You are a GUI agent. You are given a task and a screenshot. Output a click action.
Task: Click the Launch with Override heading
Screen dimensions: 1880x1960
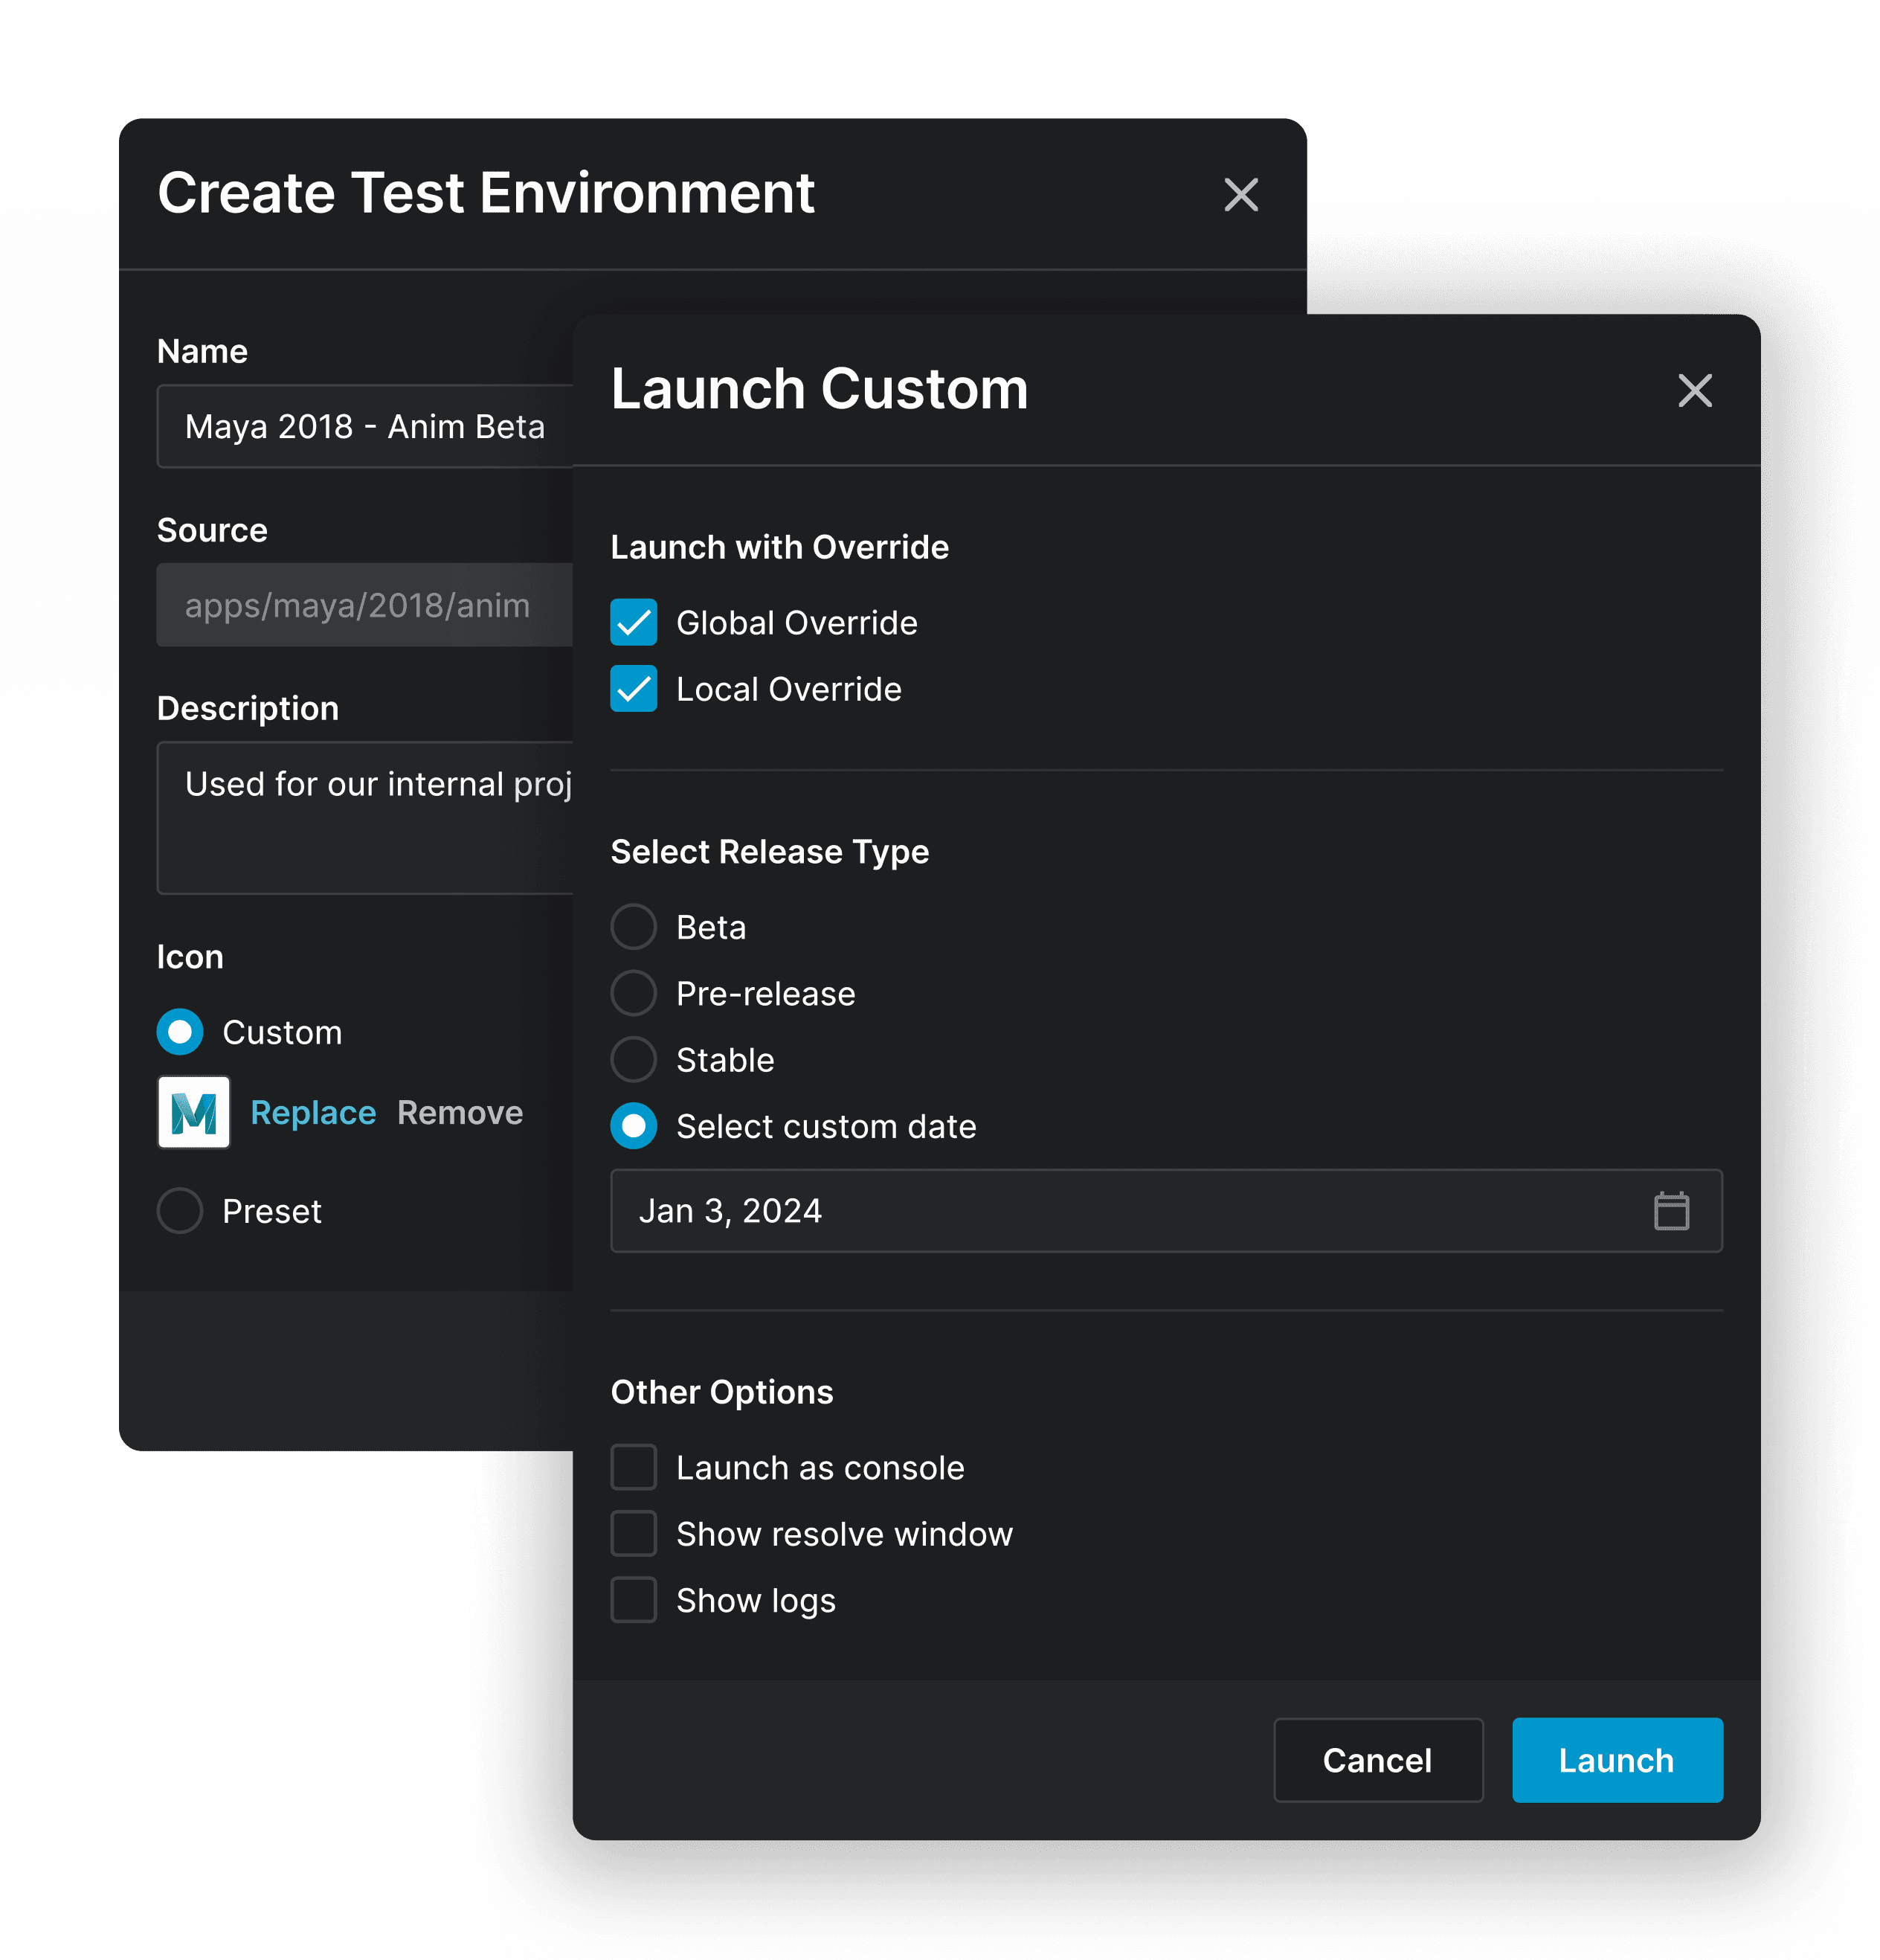coord(779,547)
